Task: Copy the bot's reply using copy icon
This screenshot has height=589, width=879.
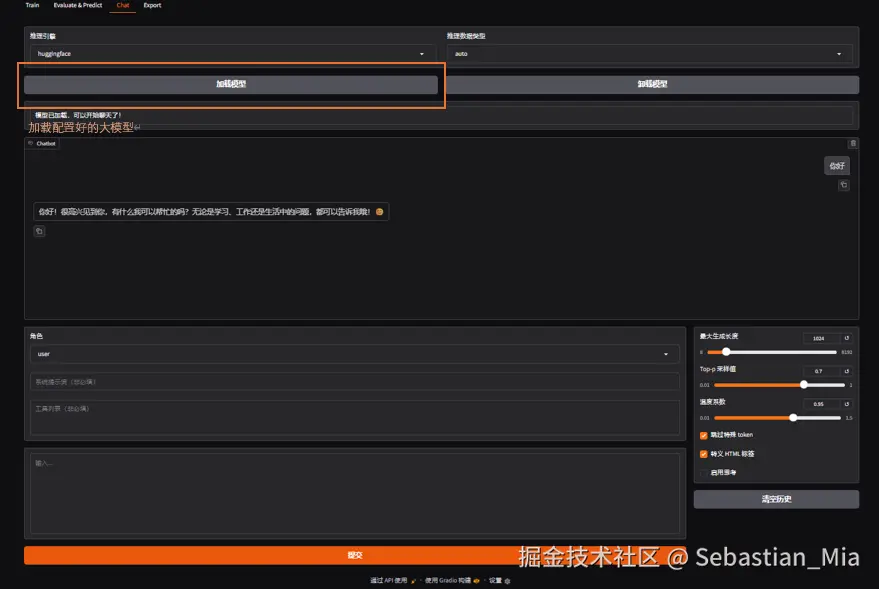Action: click(x=39, y=231)
